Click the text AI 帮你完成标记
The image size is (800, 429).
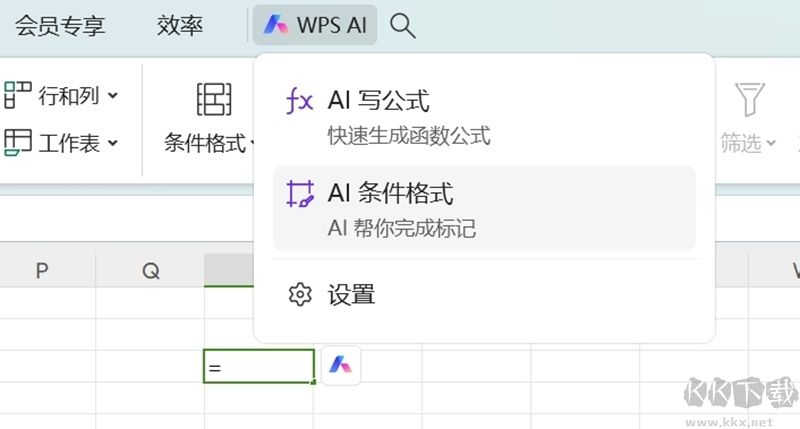pyautogui.click(x=402, y=229)
